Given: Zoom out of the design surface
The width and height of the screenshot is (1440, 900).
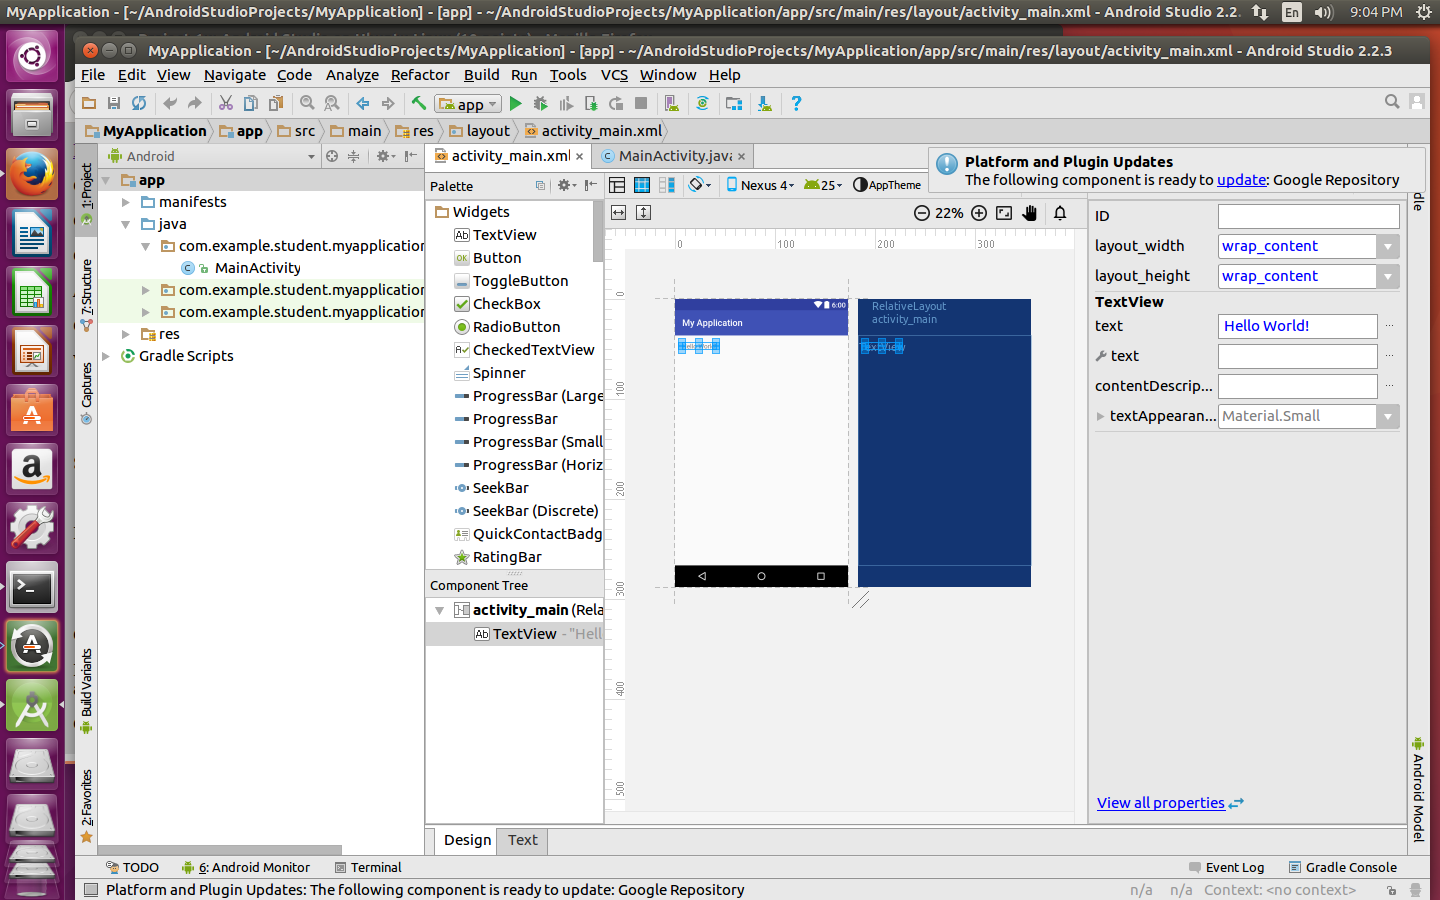Looking at the screenshot, I should (922, 213).
